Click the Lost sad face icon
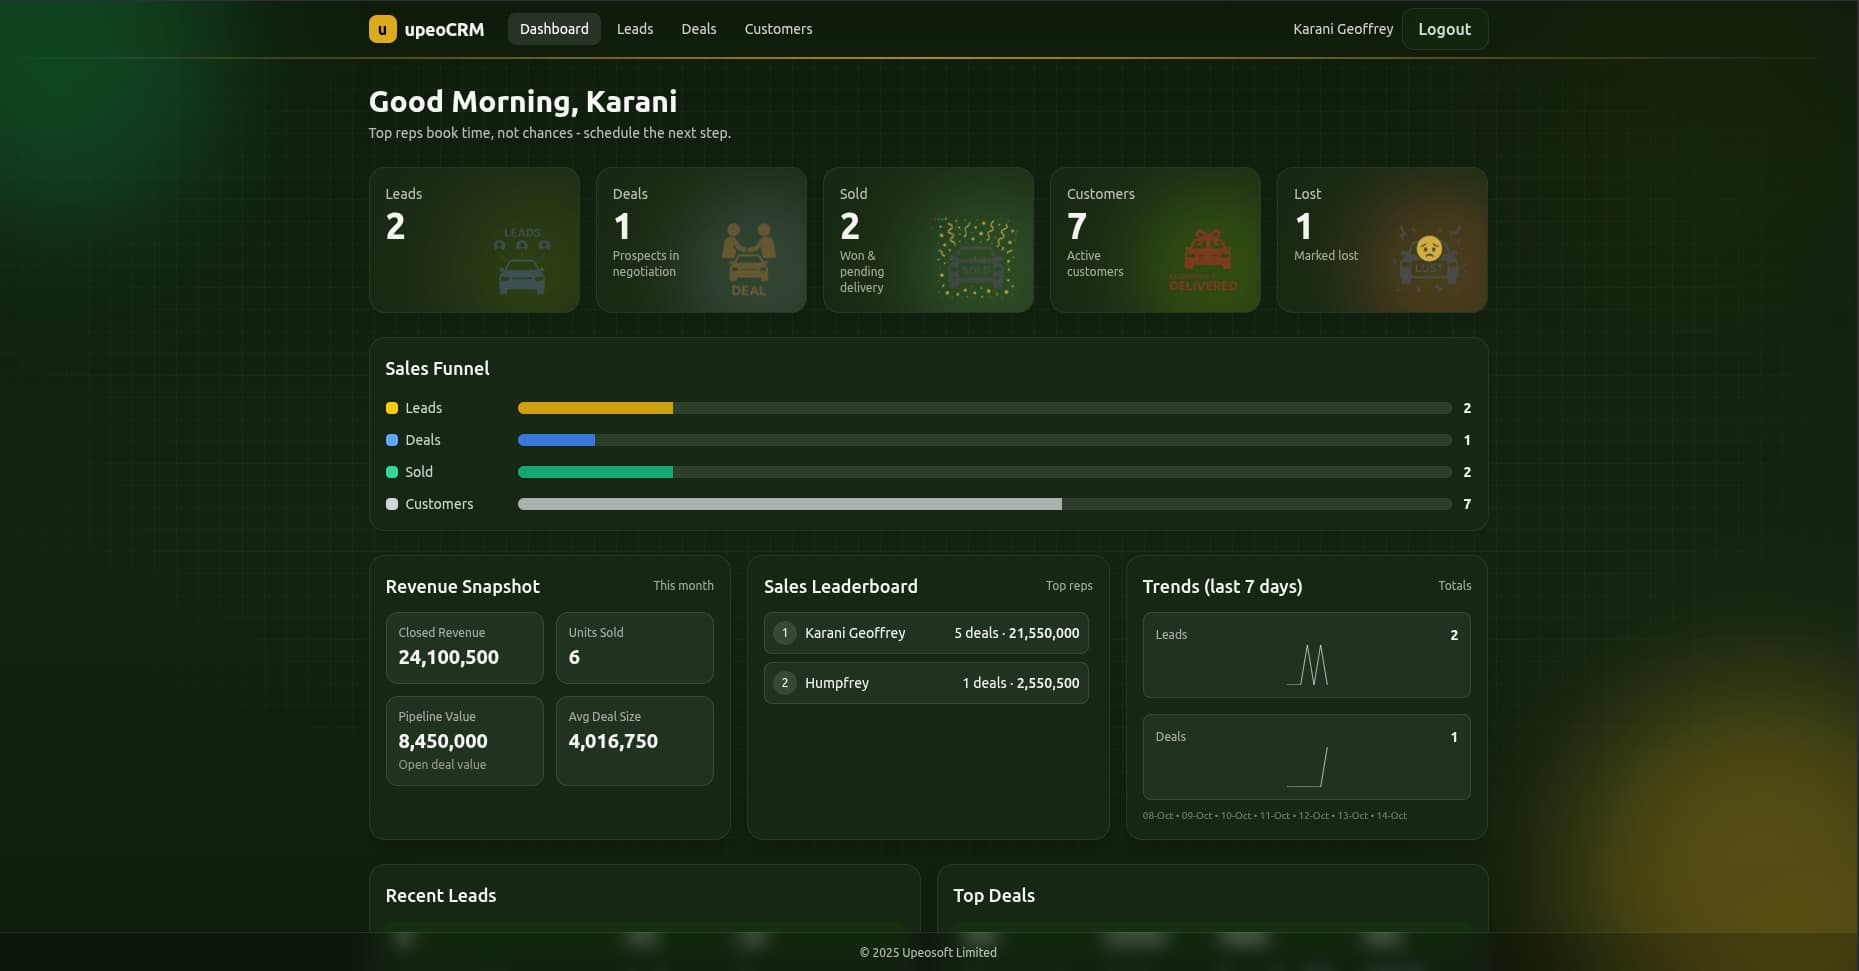1859x971 pixels. tap(1429, 257)
